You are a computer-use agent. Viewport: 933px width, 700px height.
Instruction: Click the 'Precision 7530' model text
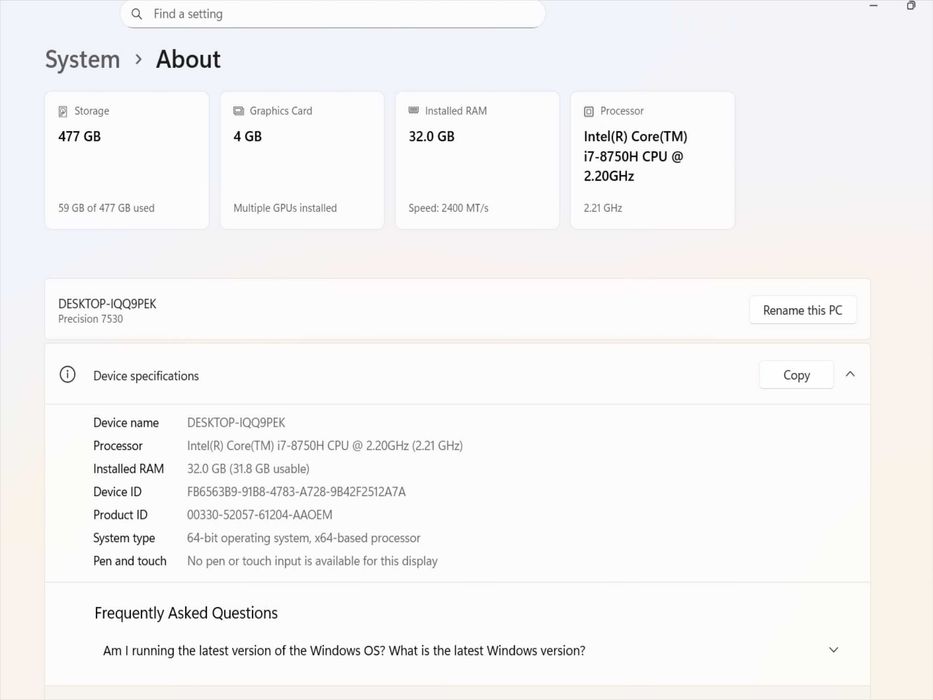90,319
